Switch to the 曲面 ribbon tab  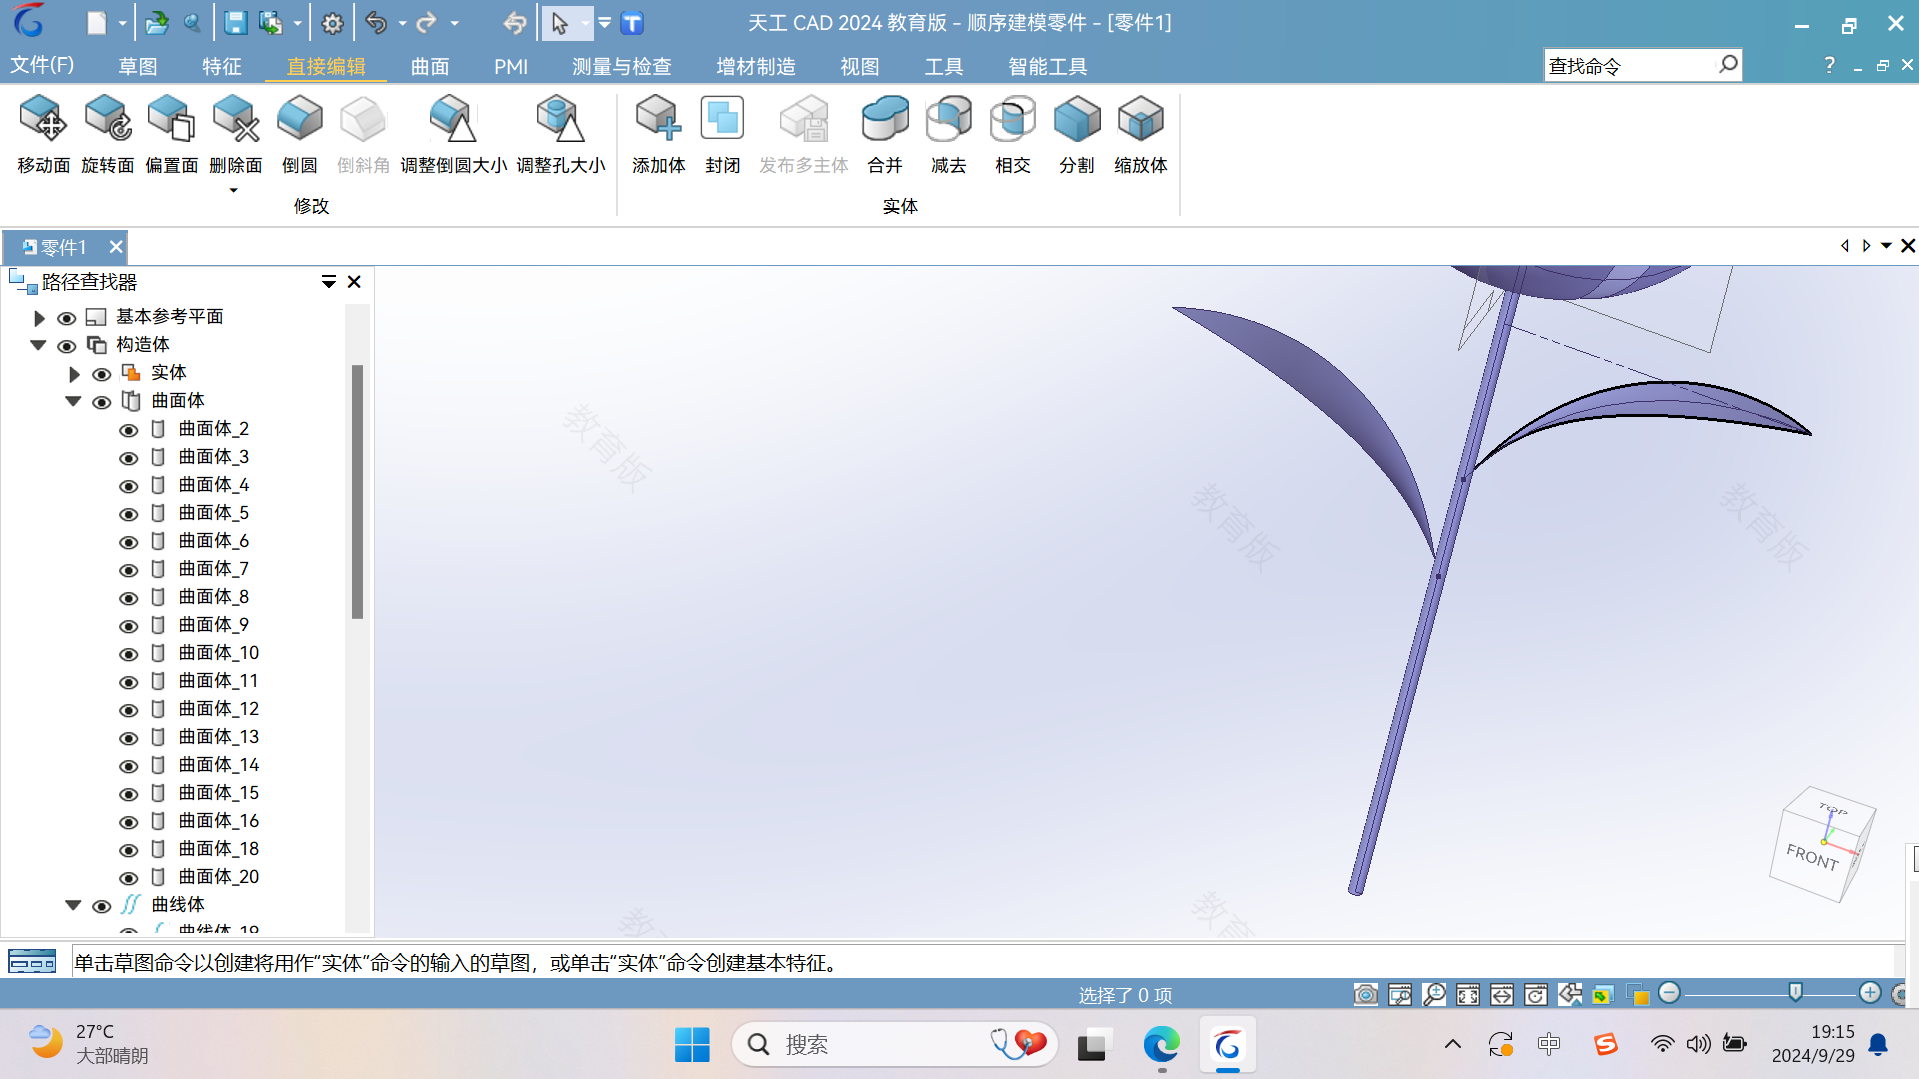(430, 66)
